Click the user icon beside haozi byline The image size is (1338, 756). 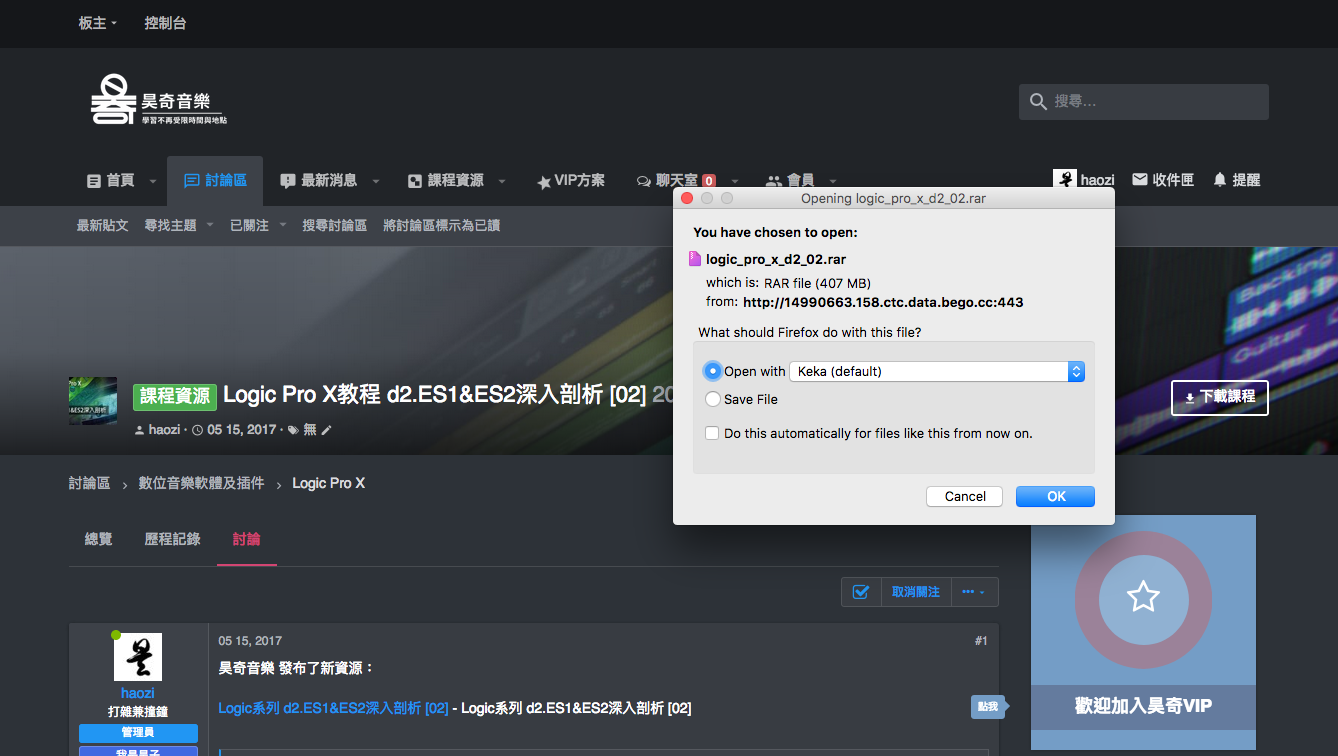(x=140, y=430)
